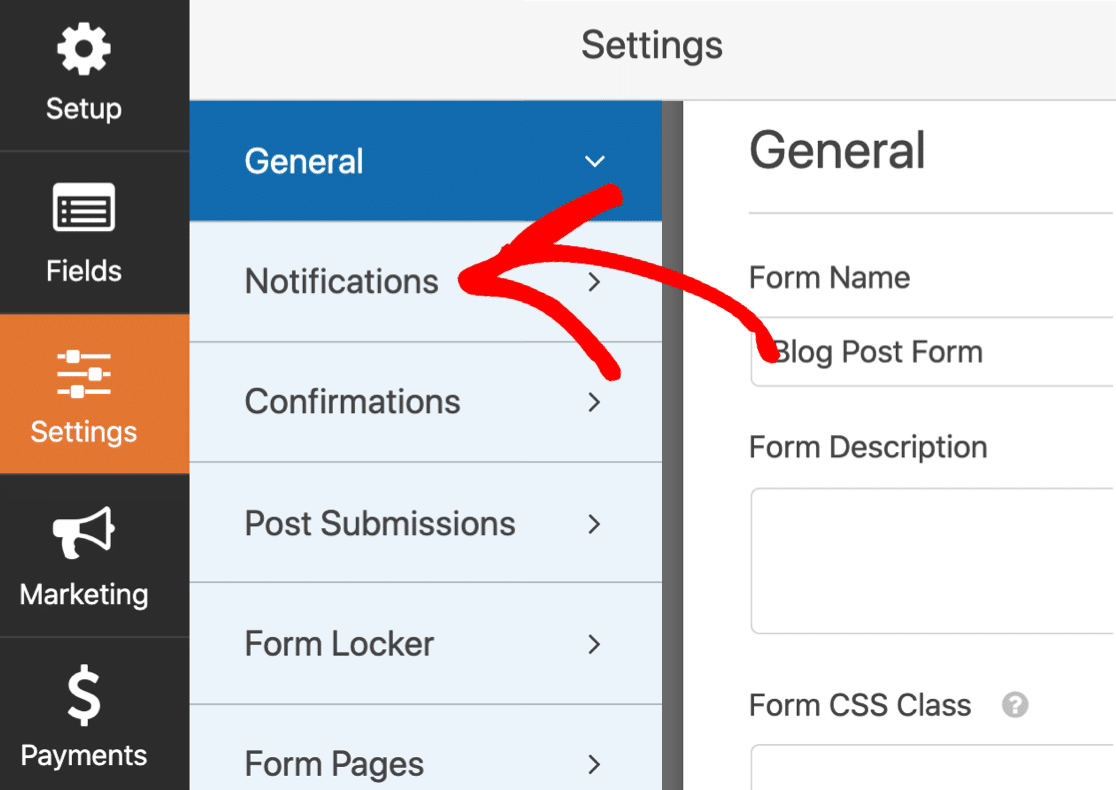This screenshot has width=1116, height=790.
Task: Expand the Confirmations chevron arrow
Action: pos(595,402)
